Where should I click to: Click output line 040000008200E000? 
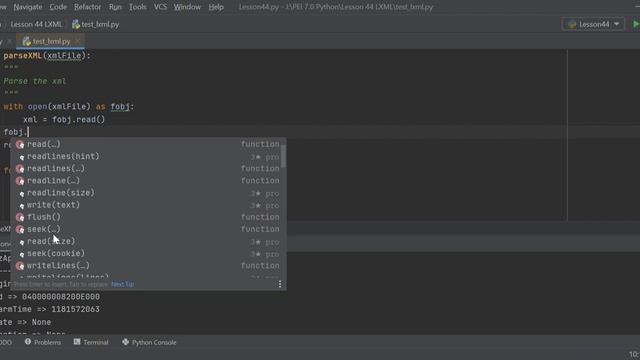61,296
